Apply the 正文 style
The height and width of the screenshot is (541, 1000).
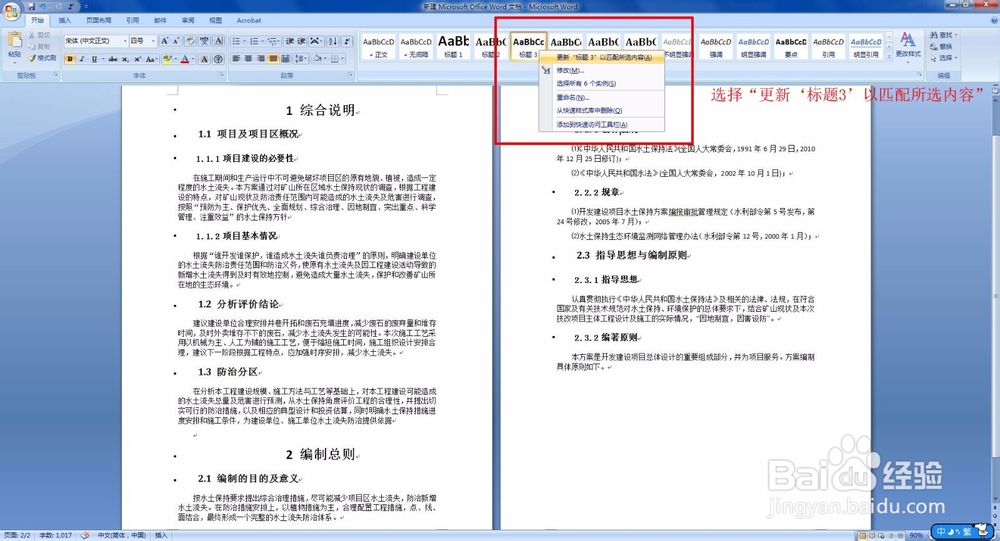[x=379, y=46]
